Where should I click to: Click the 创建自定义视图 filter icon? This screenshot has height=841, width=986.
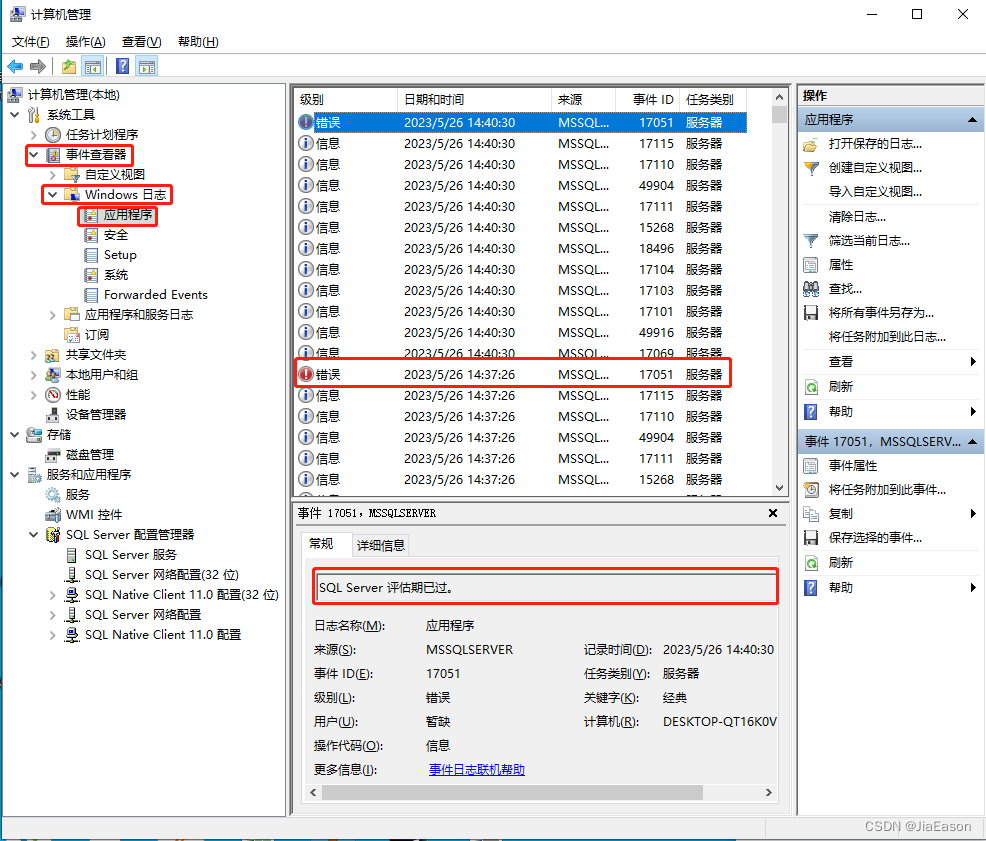point(811,168)
